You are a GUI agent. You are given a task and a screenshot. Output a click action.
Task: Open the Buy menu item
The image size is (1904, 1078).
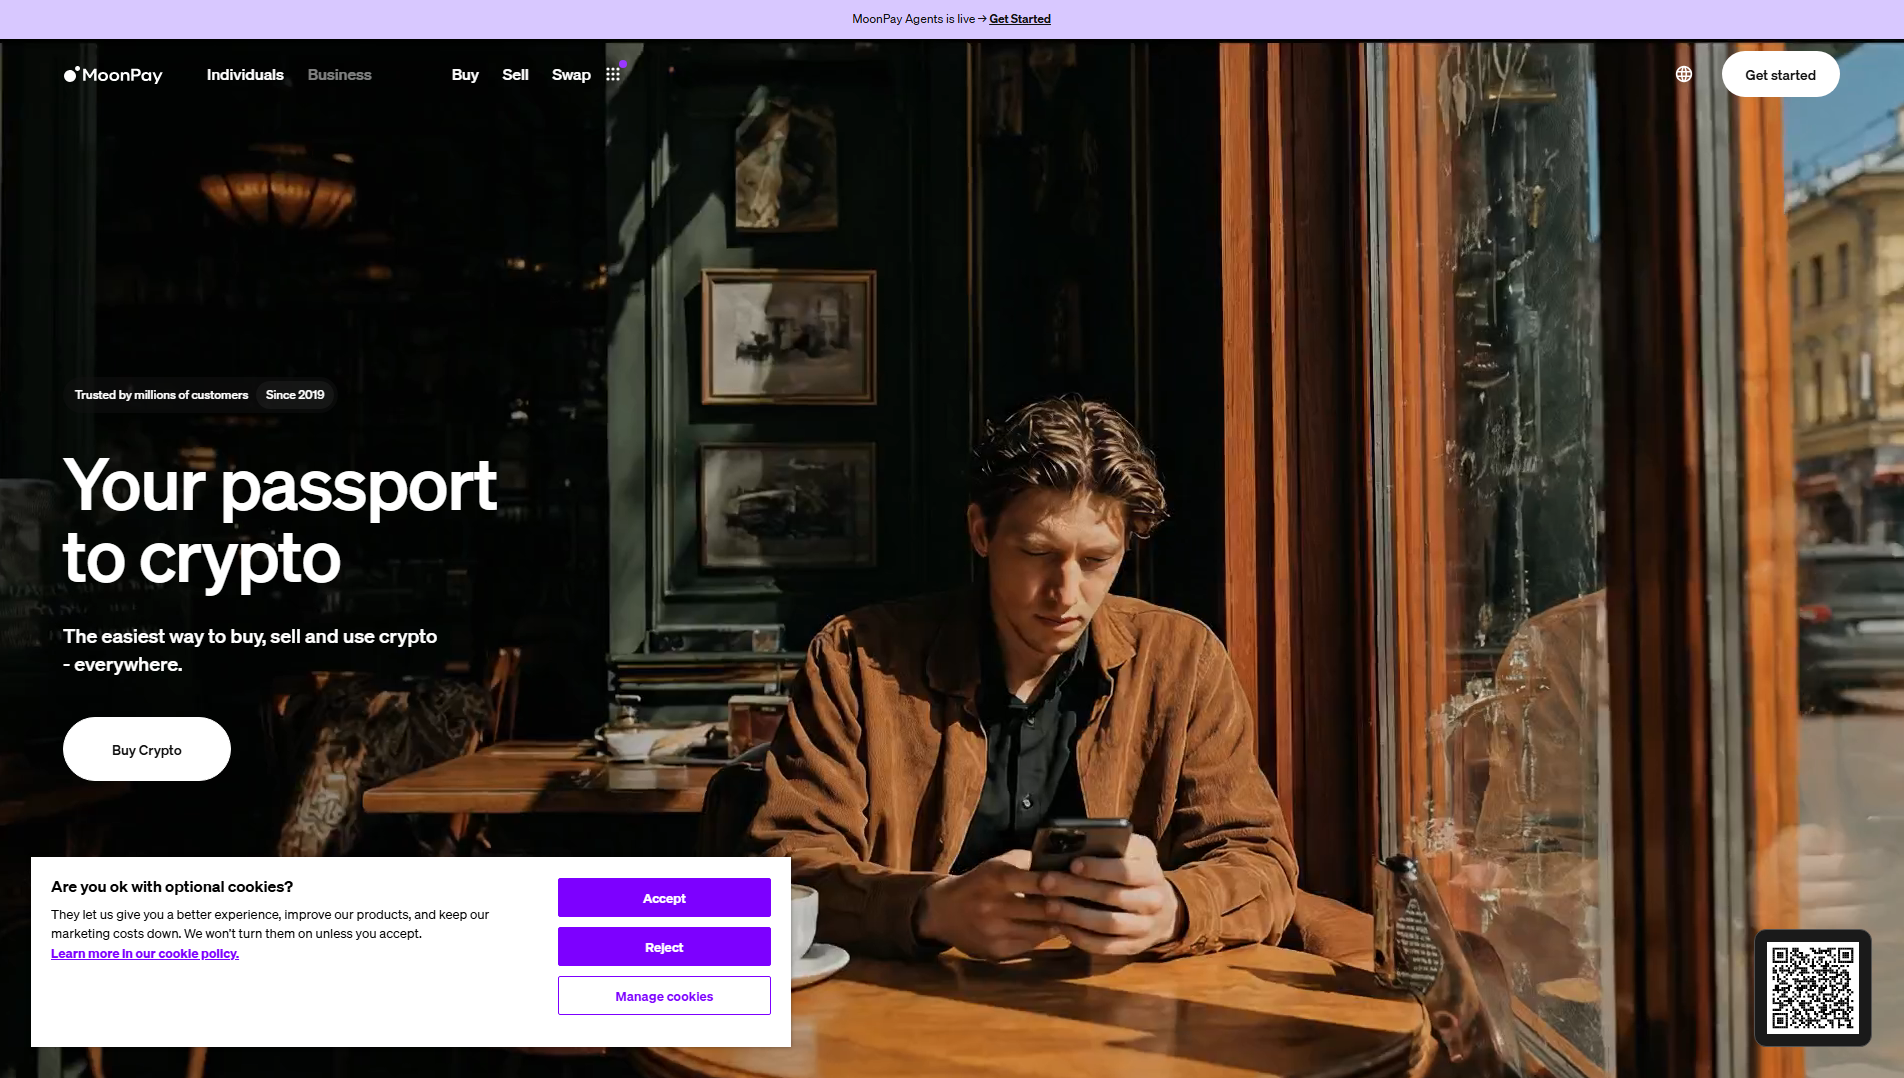tap(465, 75)
